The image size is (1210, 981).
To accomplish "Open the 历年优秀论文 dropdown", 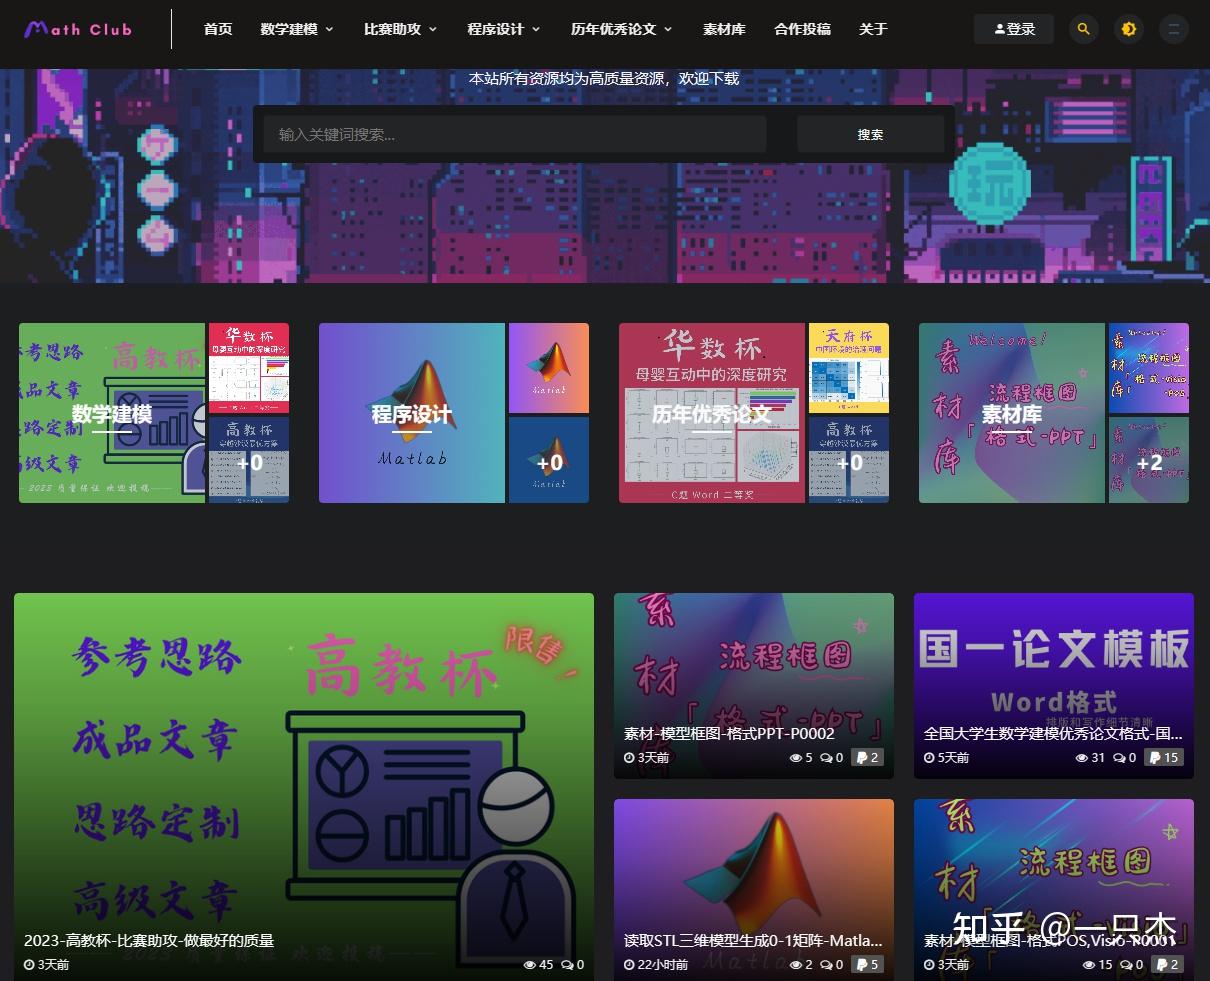I will (x=614, y=29).
